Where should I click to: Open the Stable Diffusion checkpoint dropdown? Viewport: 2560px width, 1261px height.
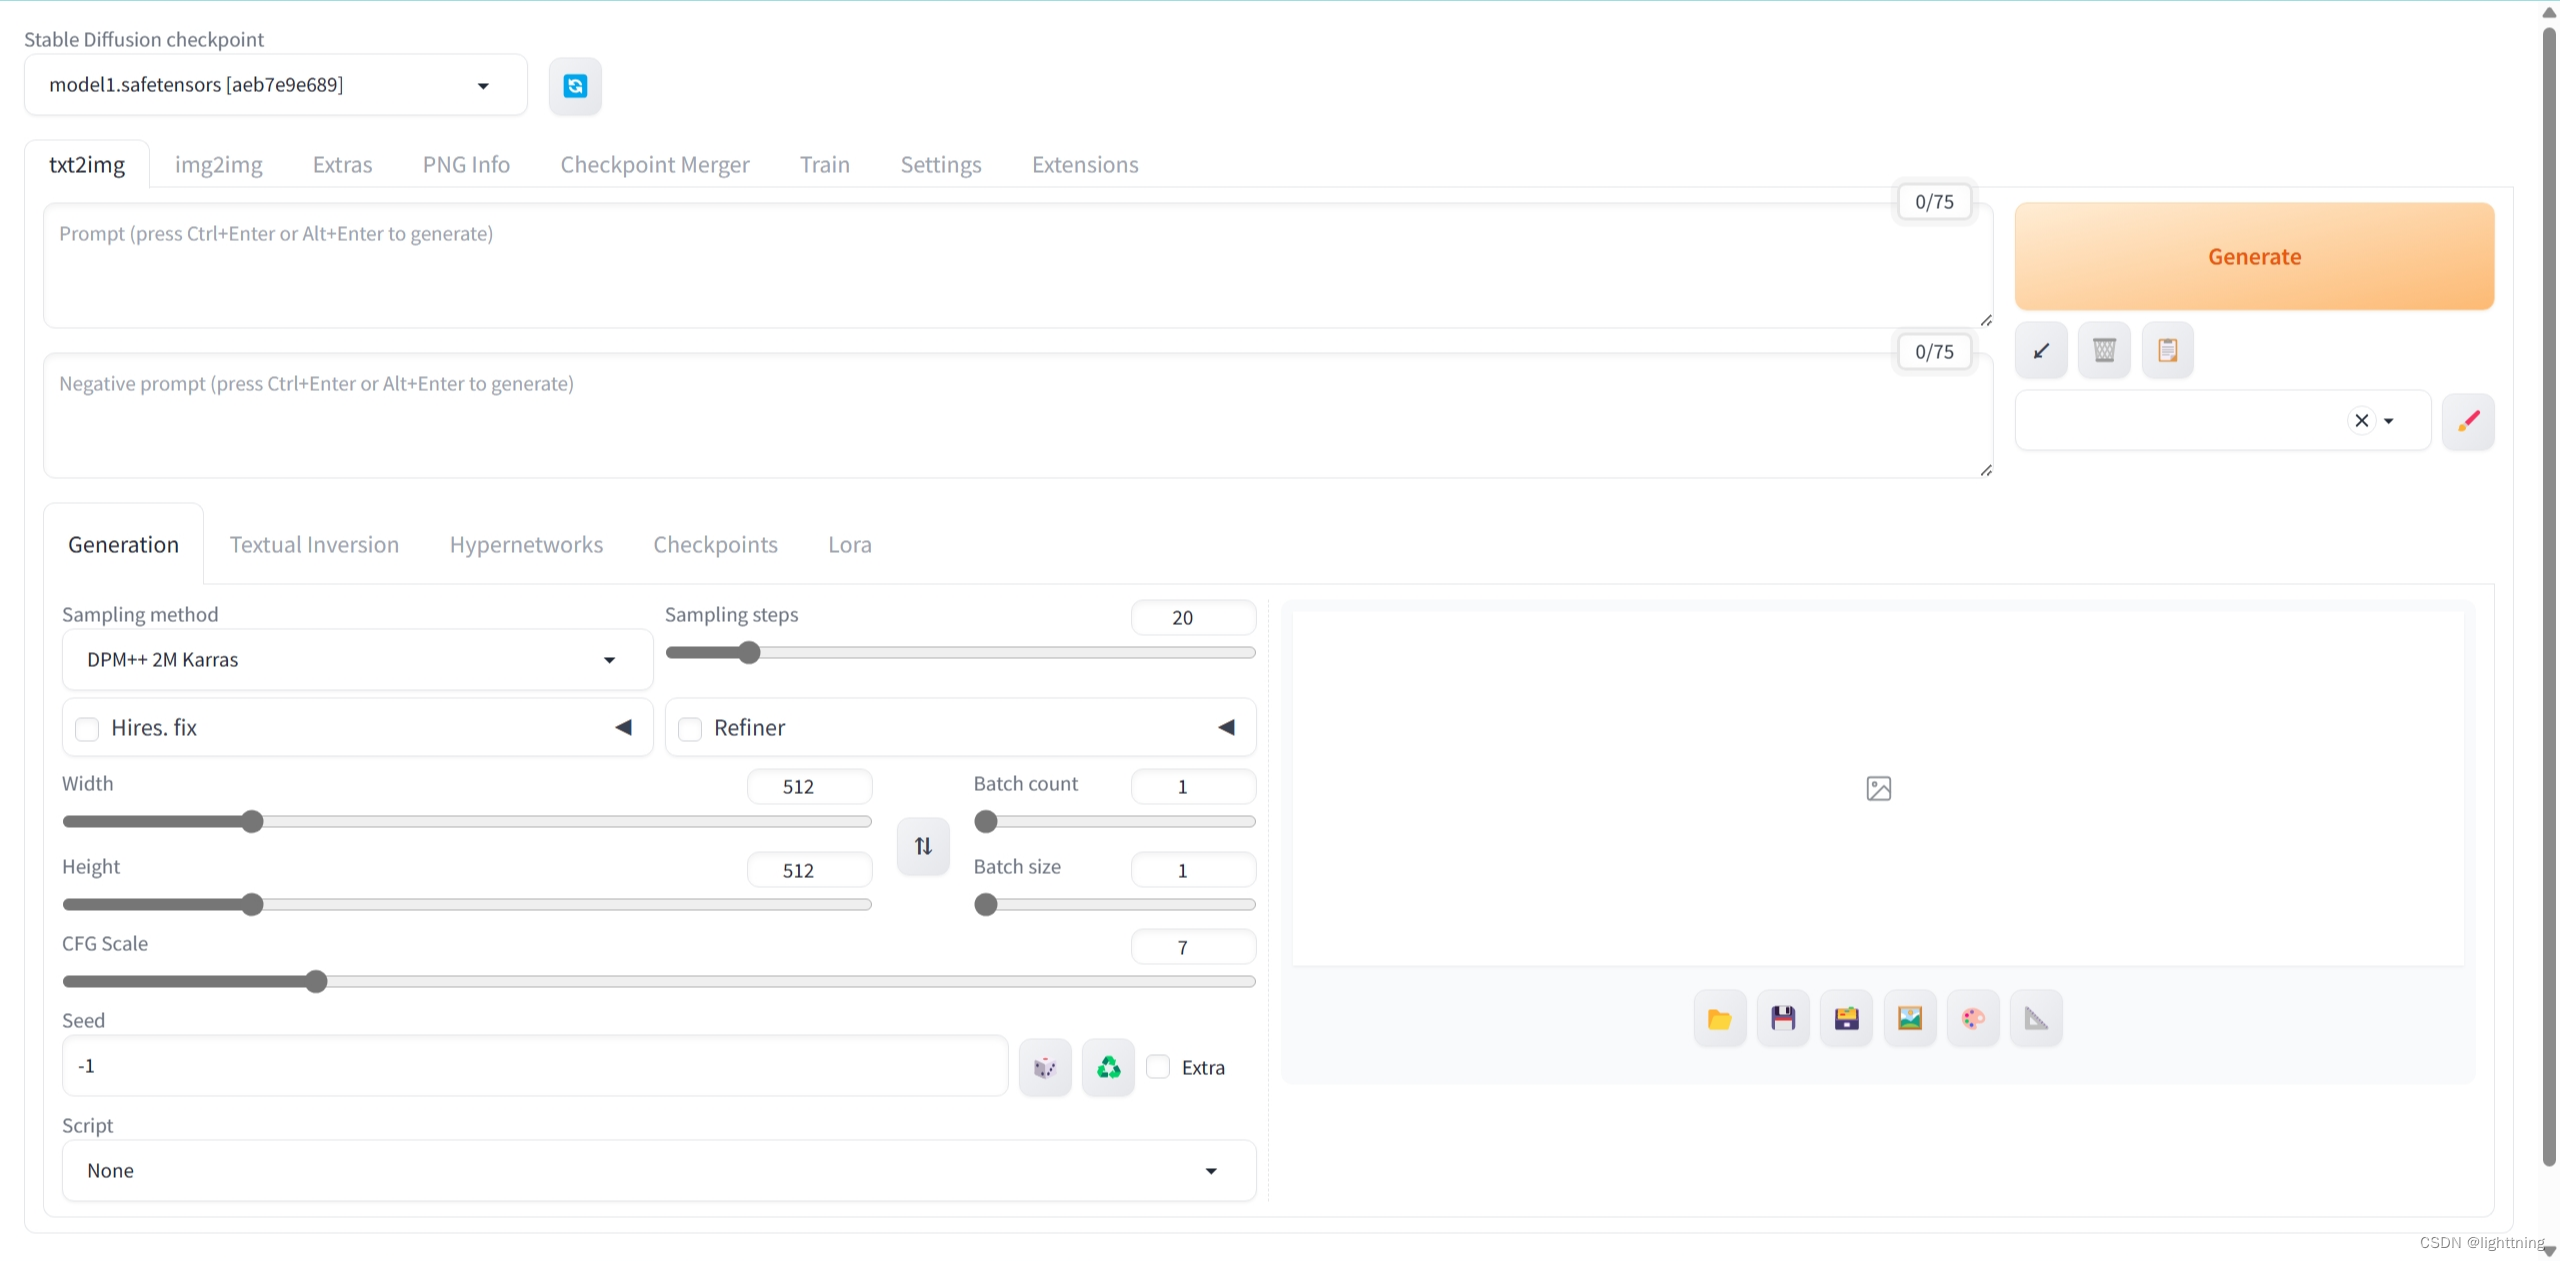(275, 86)
